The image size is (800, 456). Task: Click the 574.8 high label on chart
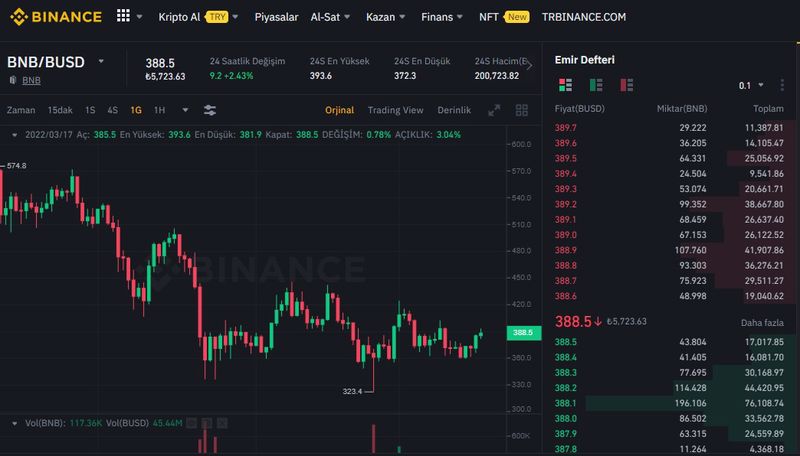click(16, 166)
